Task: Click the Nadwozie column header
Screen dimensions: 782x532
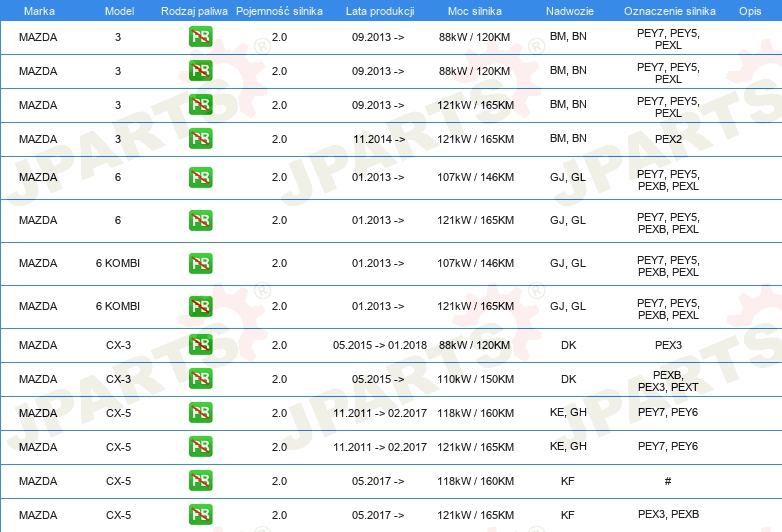Action: 570,11
